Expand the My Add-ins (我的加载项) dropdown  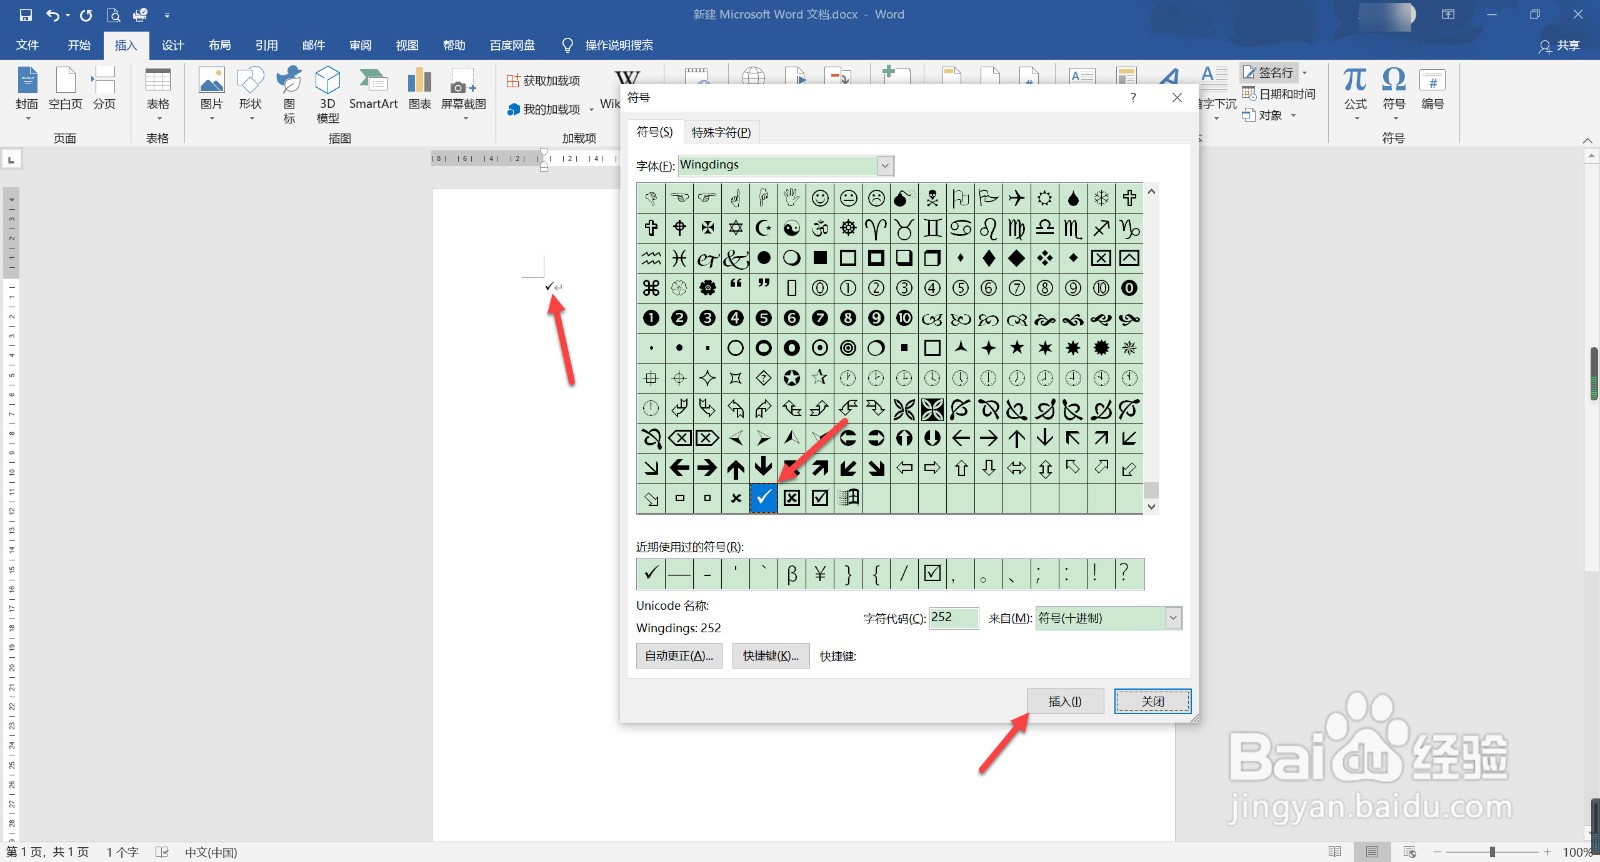591,109
